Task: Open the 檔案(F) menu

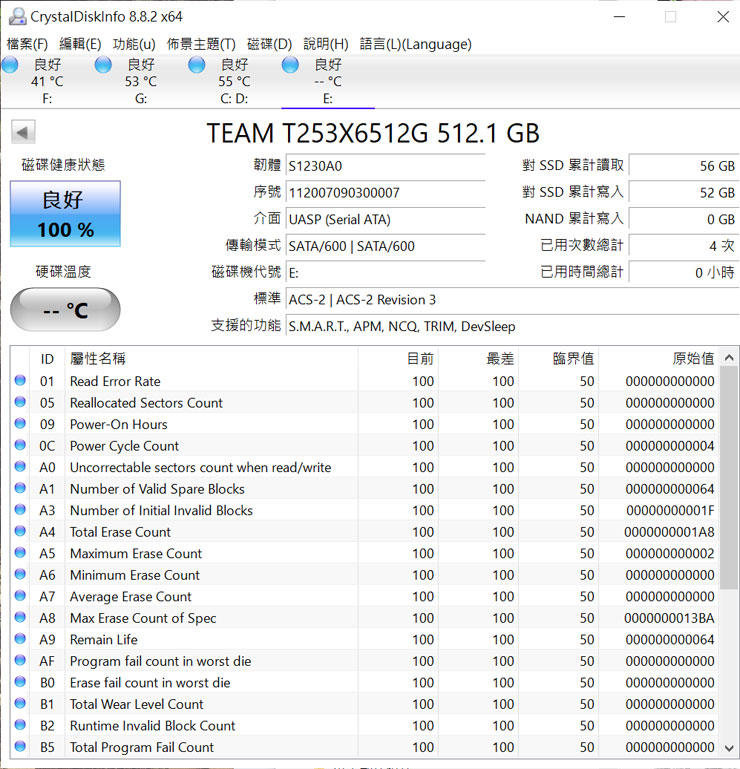Action: coord(27,44)
